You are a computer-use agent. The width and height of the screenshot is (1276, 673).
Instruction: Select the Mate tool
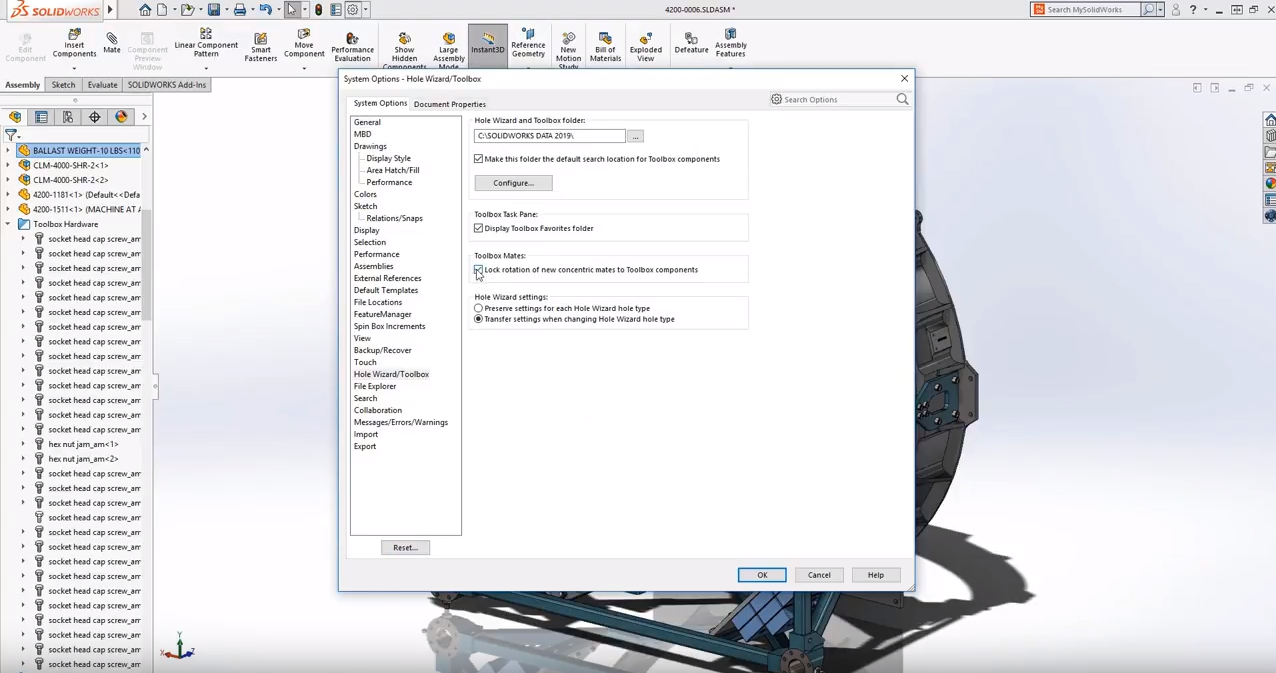pos(112,43)
